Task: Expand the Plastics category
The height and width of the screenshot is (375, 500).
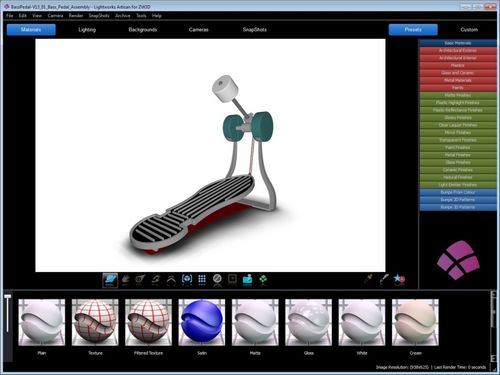Action: pyautogui.click(x=458, y=65)
